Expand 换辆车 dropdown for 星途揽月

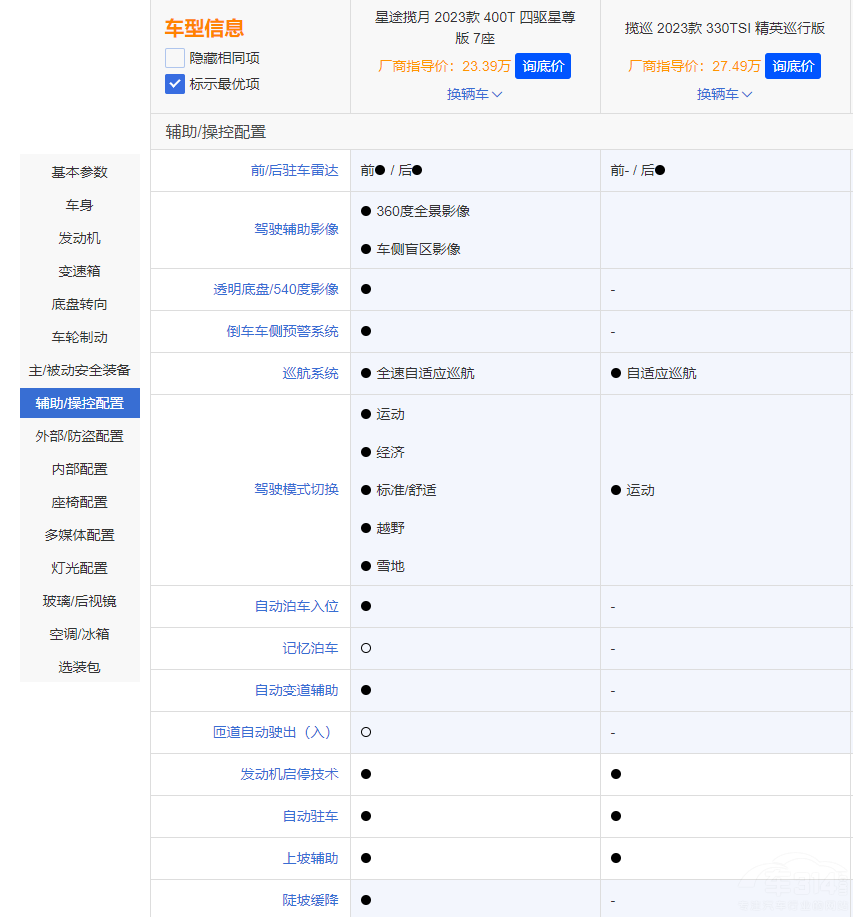click(x=474, y=94)
